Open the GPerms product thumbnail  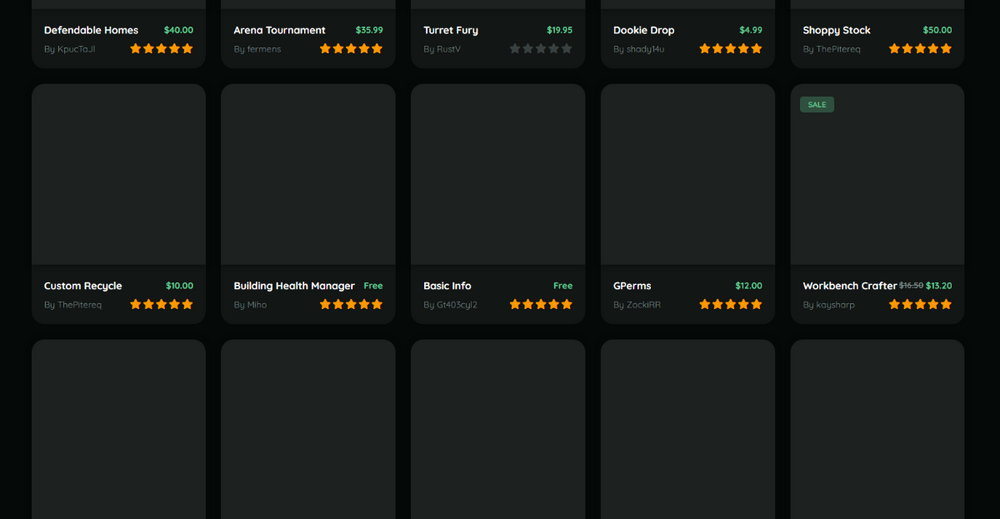click(688, 174)
